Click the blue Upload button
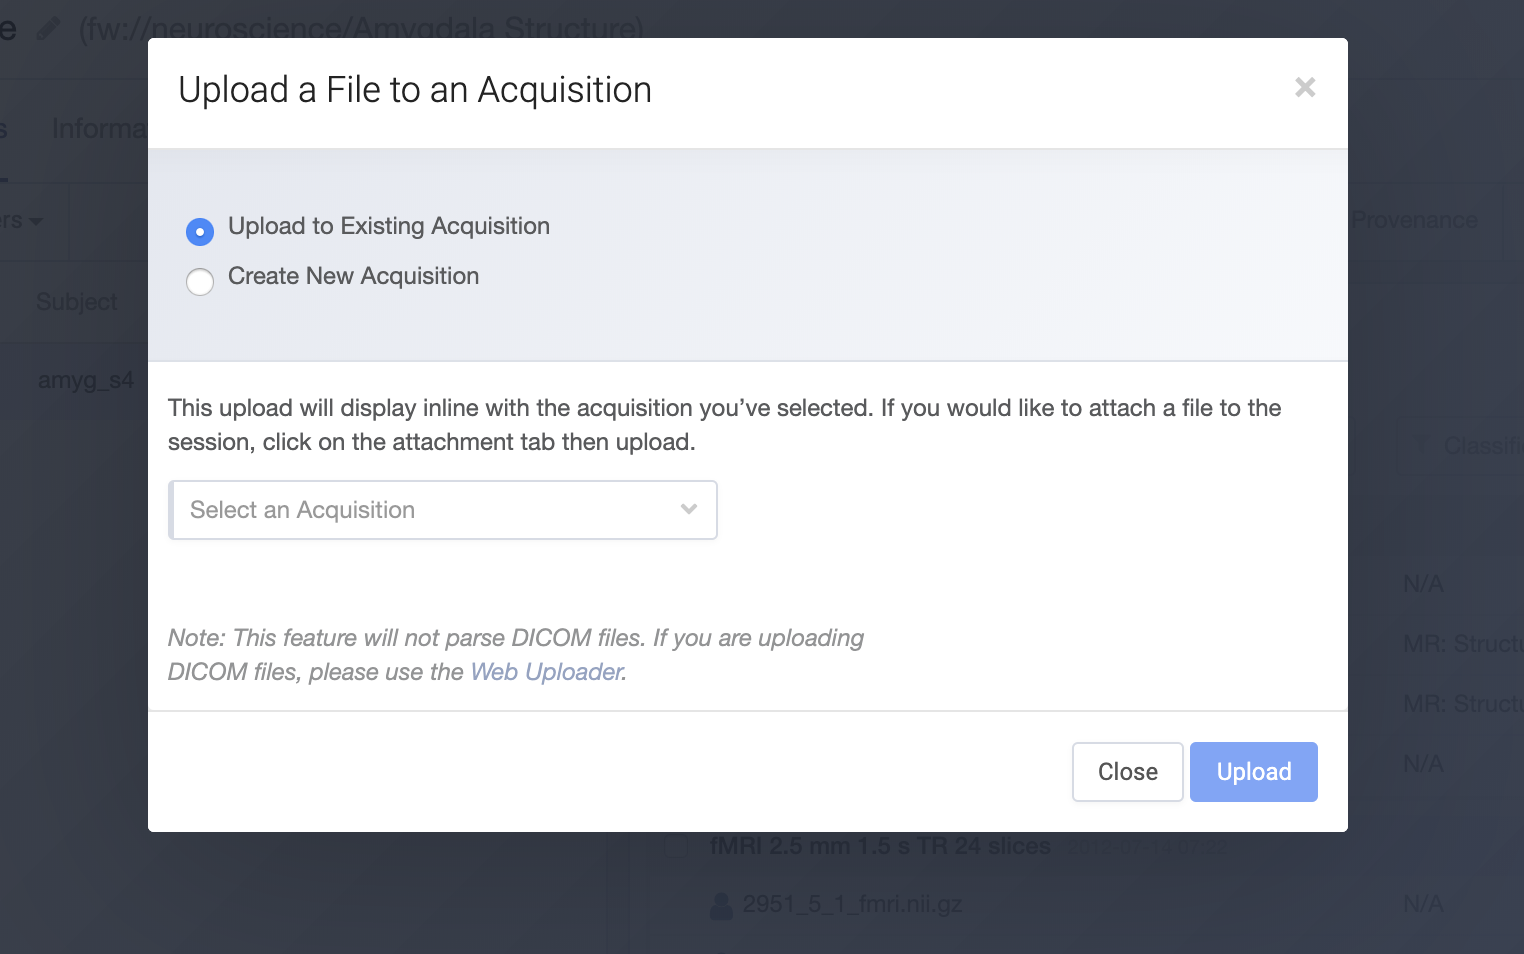1524x954 pixels. pos(1254,772)
